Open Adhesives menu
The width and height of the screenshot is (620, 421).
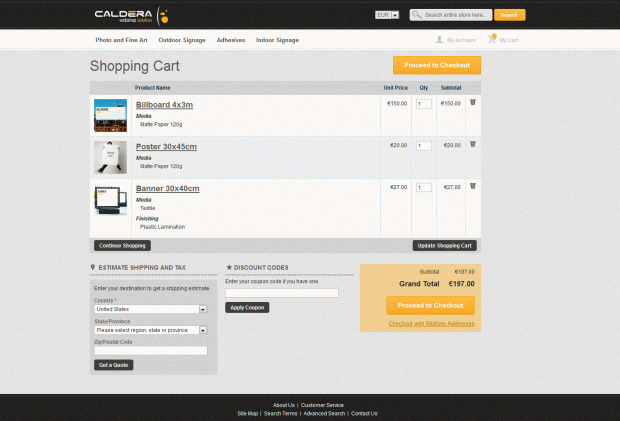231,40
